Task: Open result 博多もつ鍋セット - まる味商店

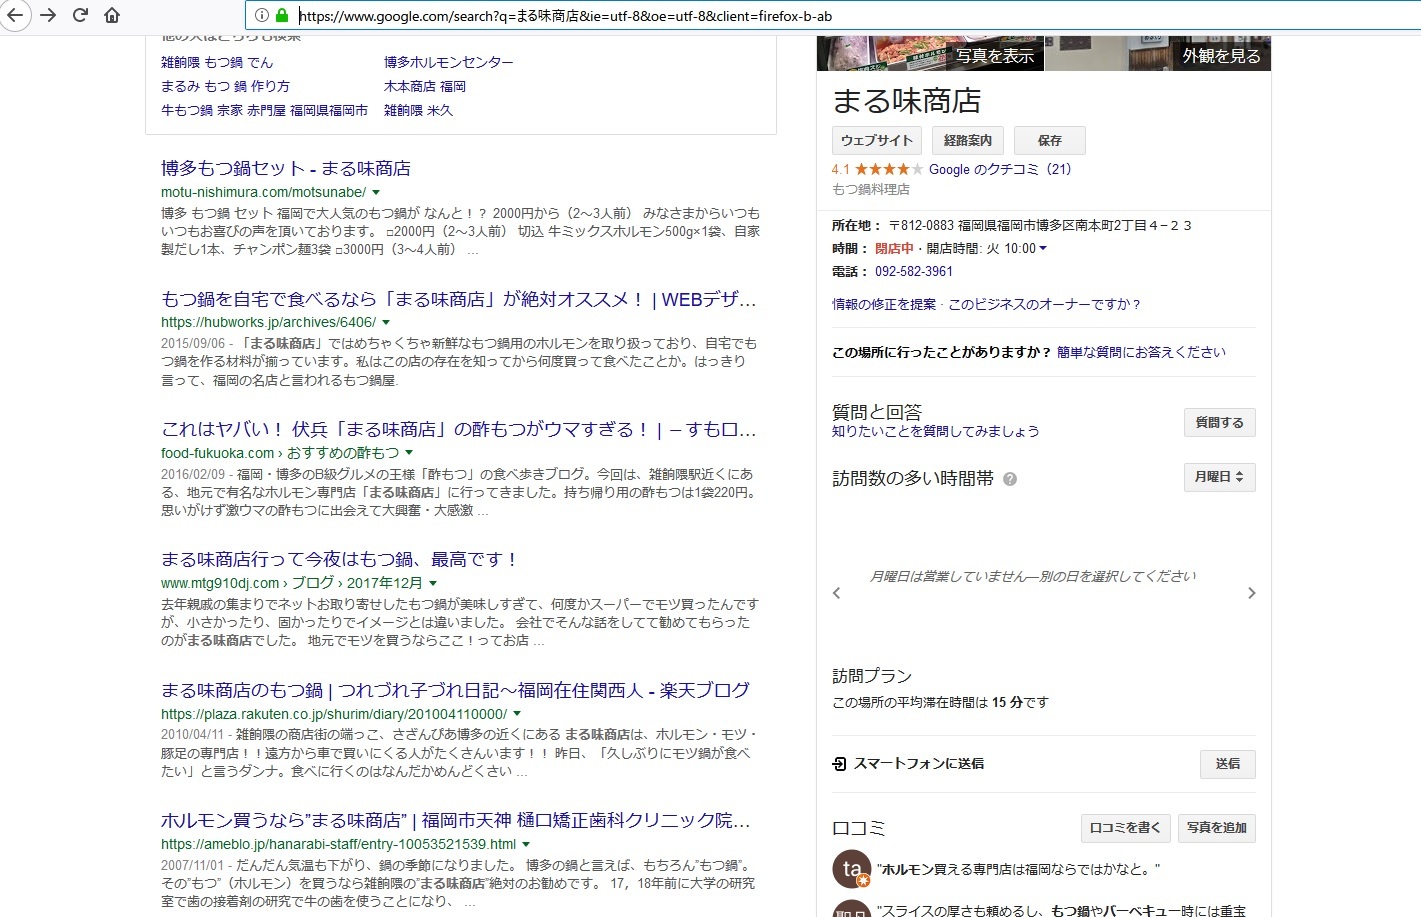Action: pyautogui.click(x=286, y=168)
